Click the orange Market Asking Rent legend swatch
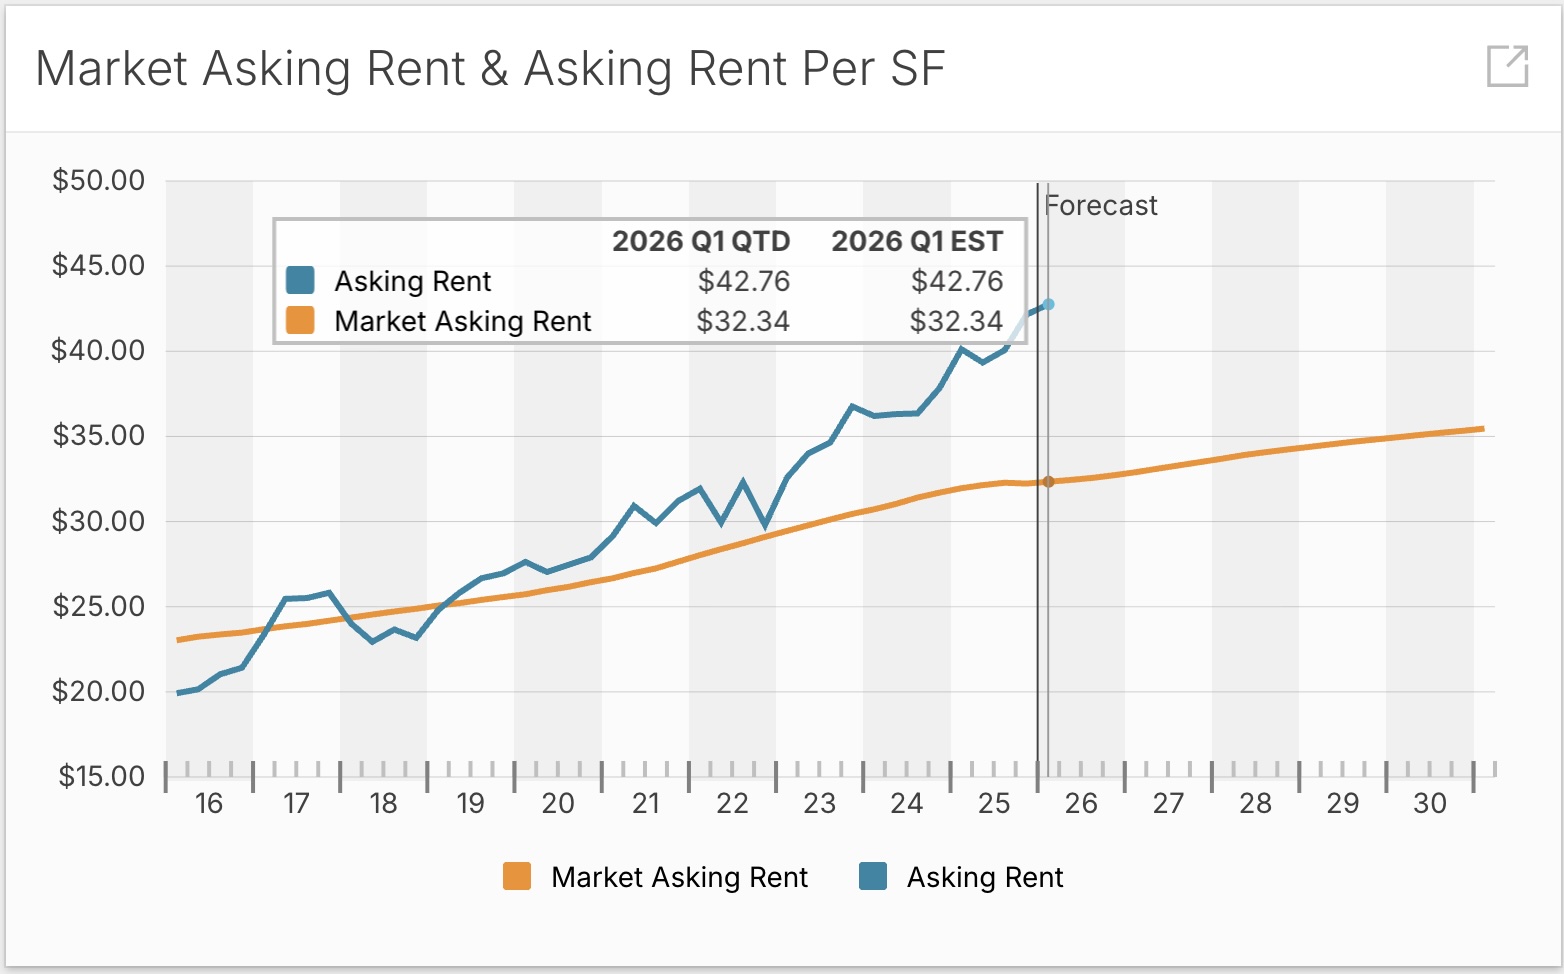The width and height of the screenshot is (1564, 974). pos(519,878)
